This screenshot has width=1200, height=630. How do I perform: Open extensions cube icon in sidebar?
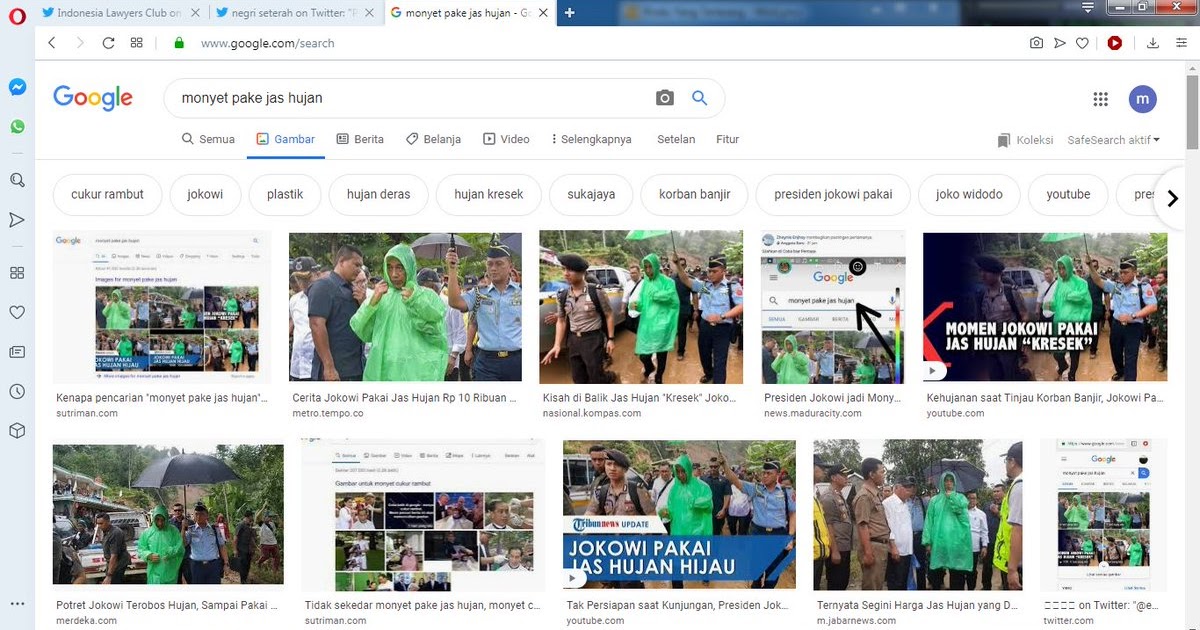point(17,431)
